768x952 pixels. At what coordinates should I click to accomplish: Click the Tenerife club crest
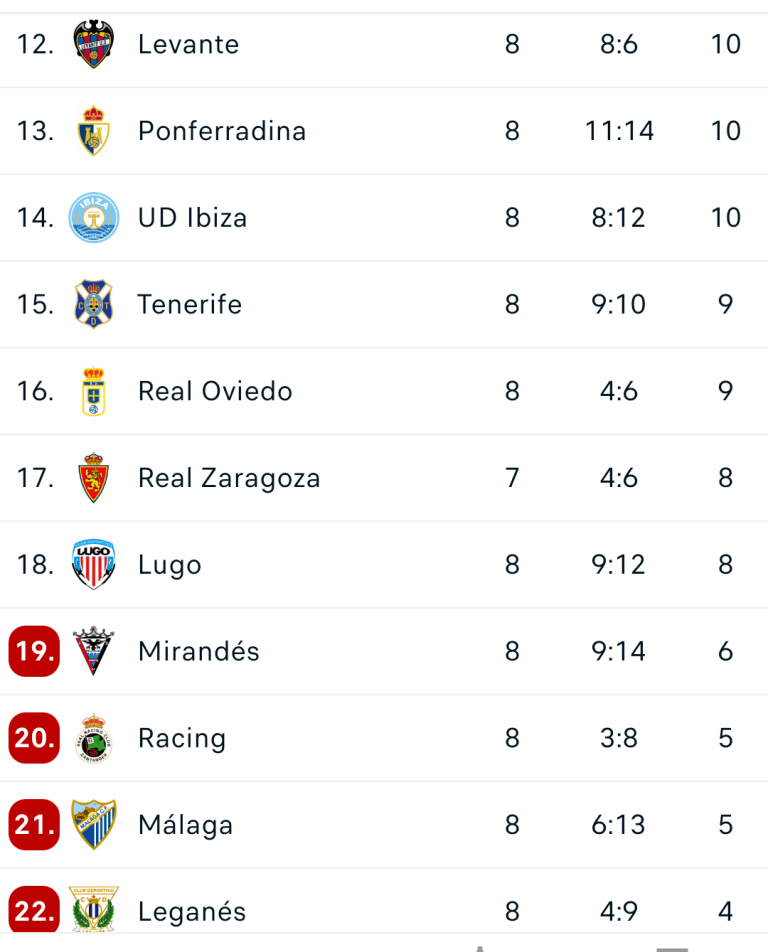[94, 304]
